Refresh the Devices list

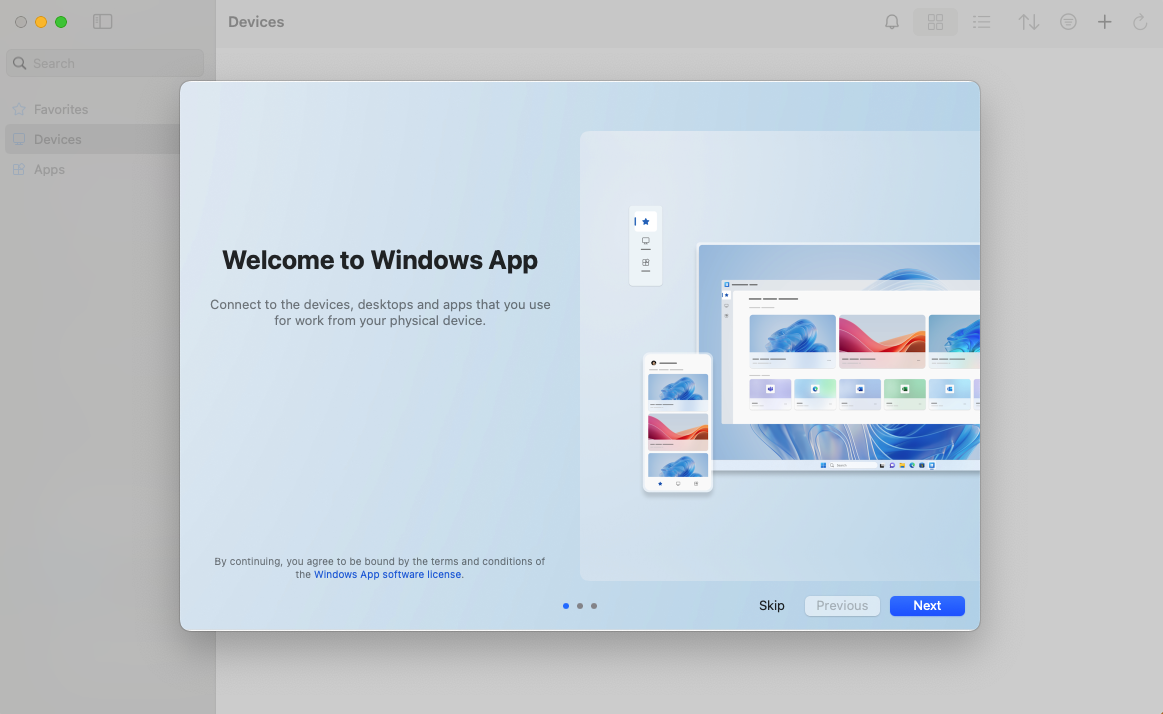(x=1140, y=22)
